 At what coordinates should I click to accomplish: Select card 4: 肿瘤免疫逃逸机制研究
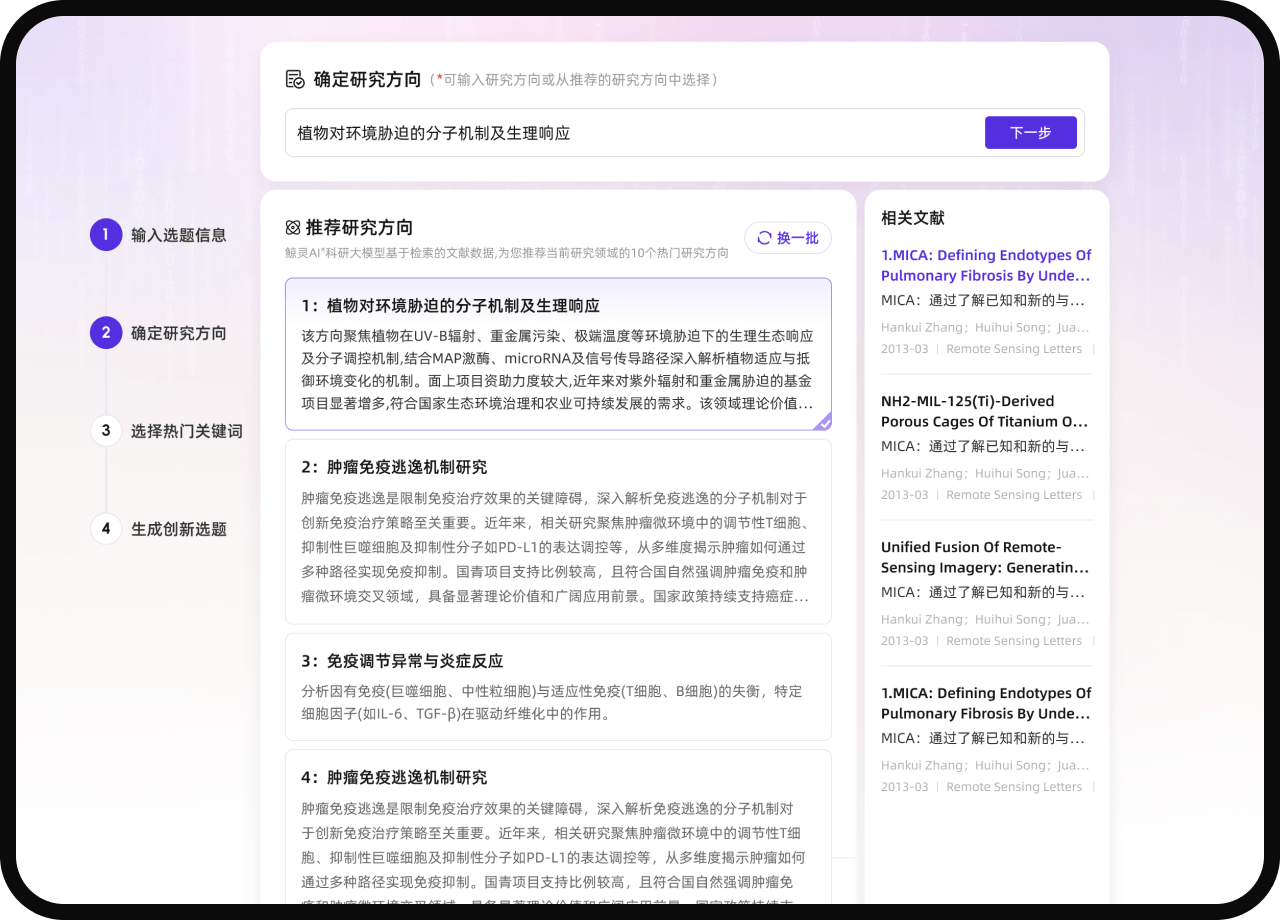pos(558,830)
